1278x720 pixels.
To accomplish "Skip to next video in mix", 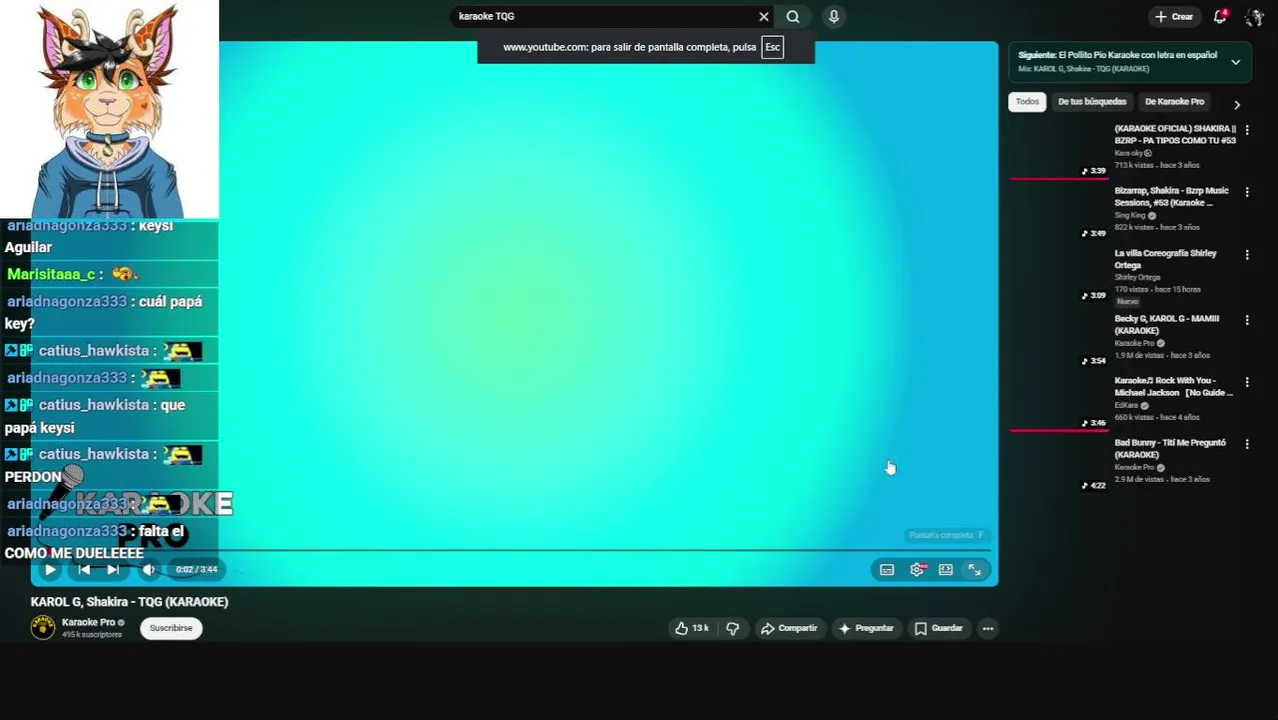I will pos(113,570).
